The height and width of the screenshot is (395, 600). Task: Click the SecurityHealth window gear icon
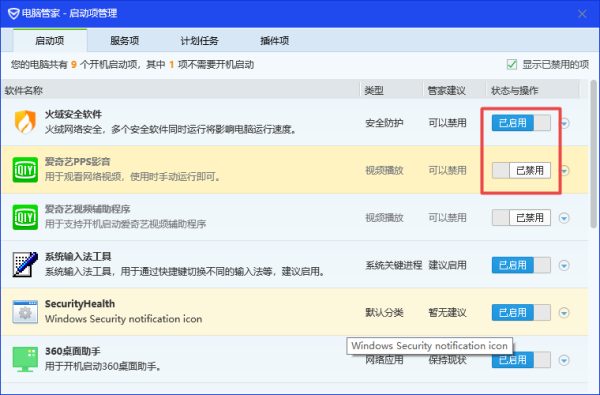tap(25, 312)
